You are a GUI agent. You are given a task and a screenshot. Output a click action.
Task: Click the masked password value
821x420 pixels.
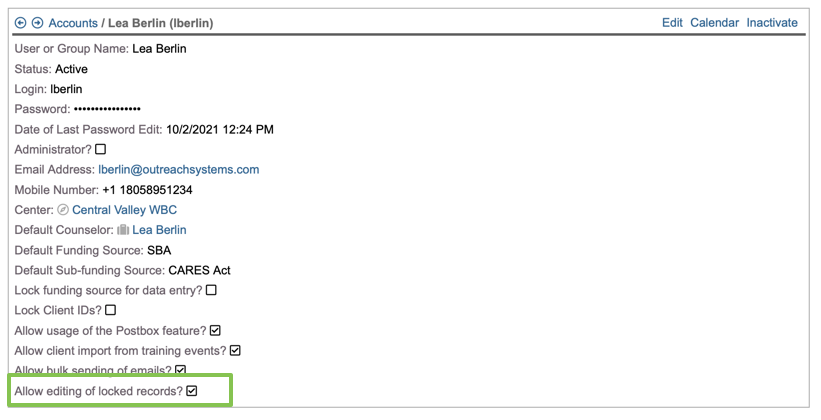tap(107, 109)
